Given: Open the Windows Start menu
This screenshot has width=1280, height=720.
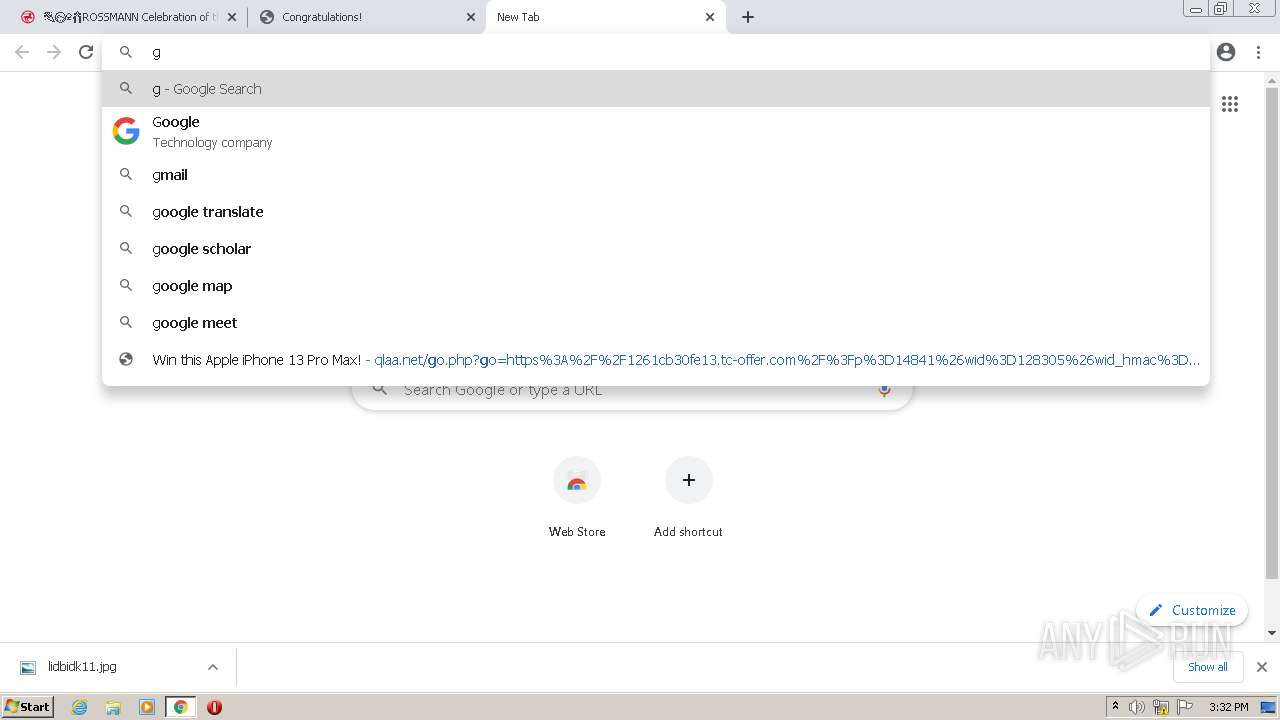Looking at the screenshot, I should [28, 707].
